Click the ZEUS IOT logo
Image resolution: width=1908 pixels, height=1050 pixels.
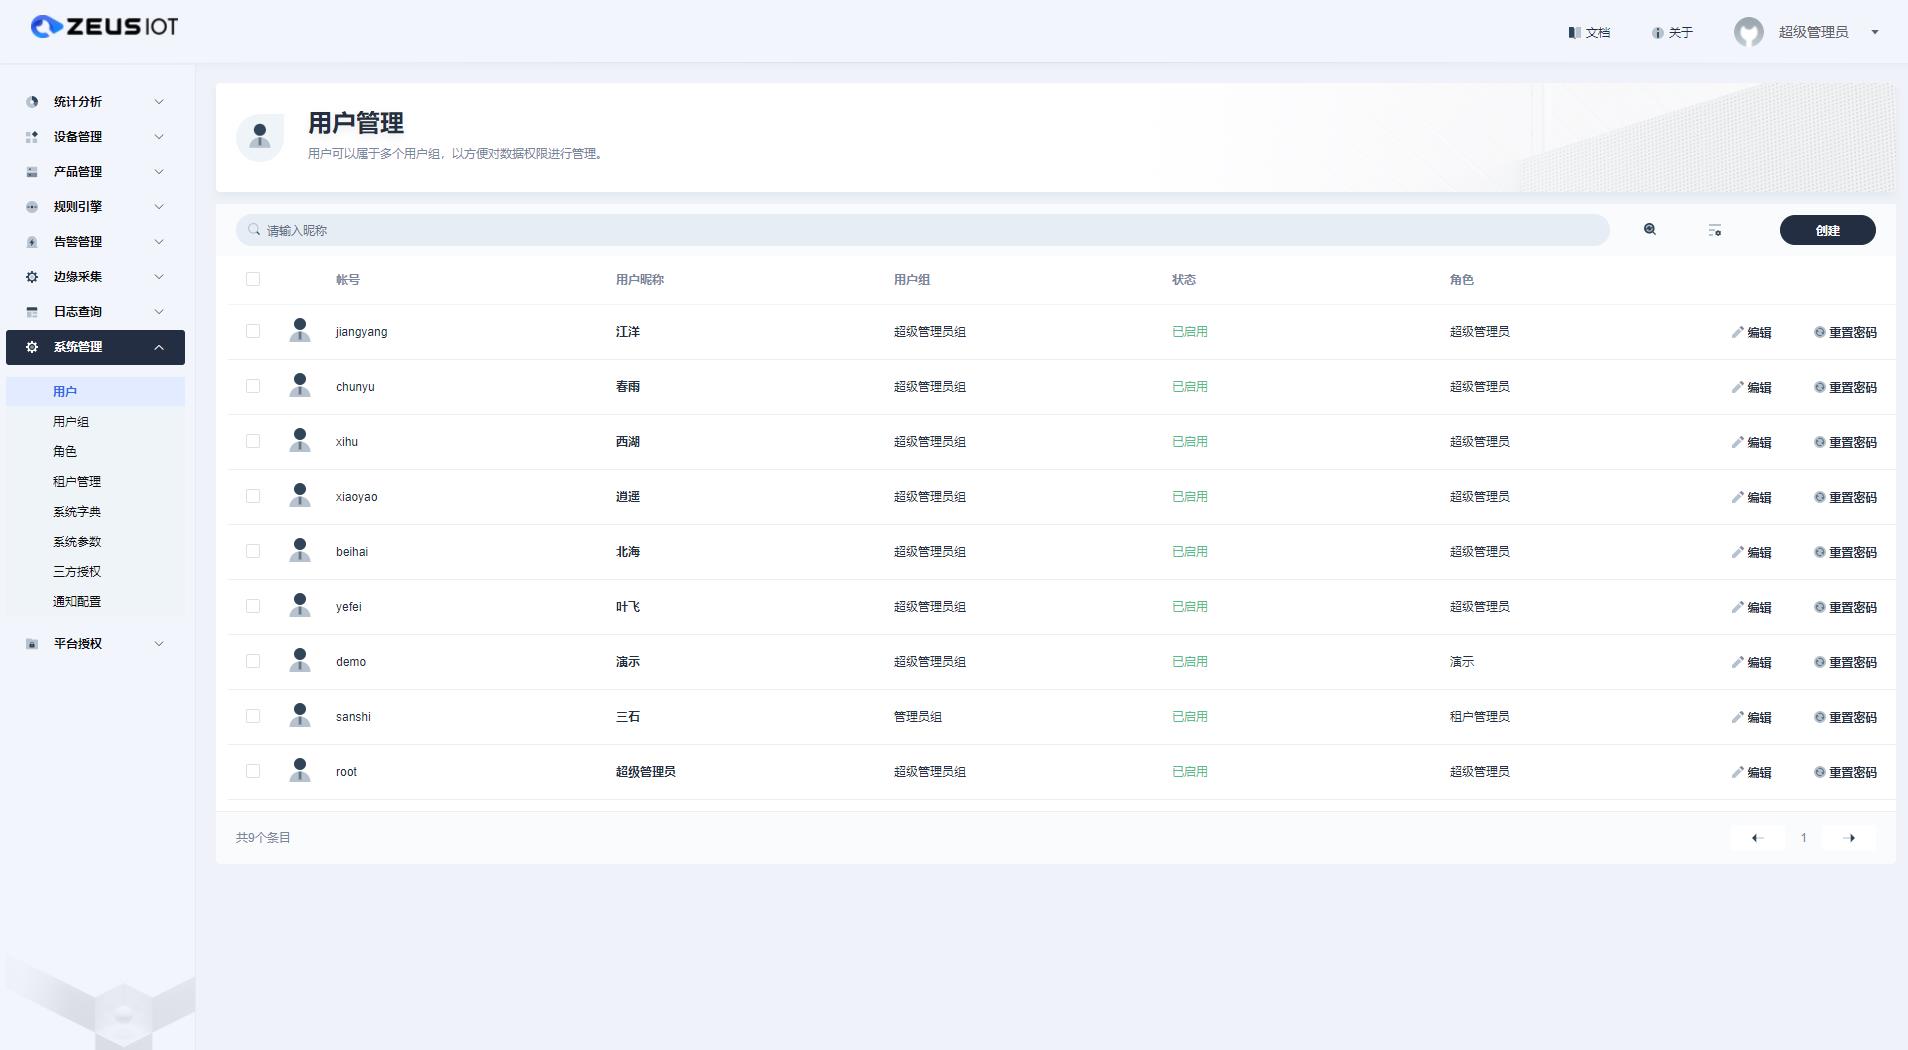[104, 27]
